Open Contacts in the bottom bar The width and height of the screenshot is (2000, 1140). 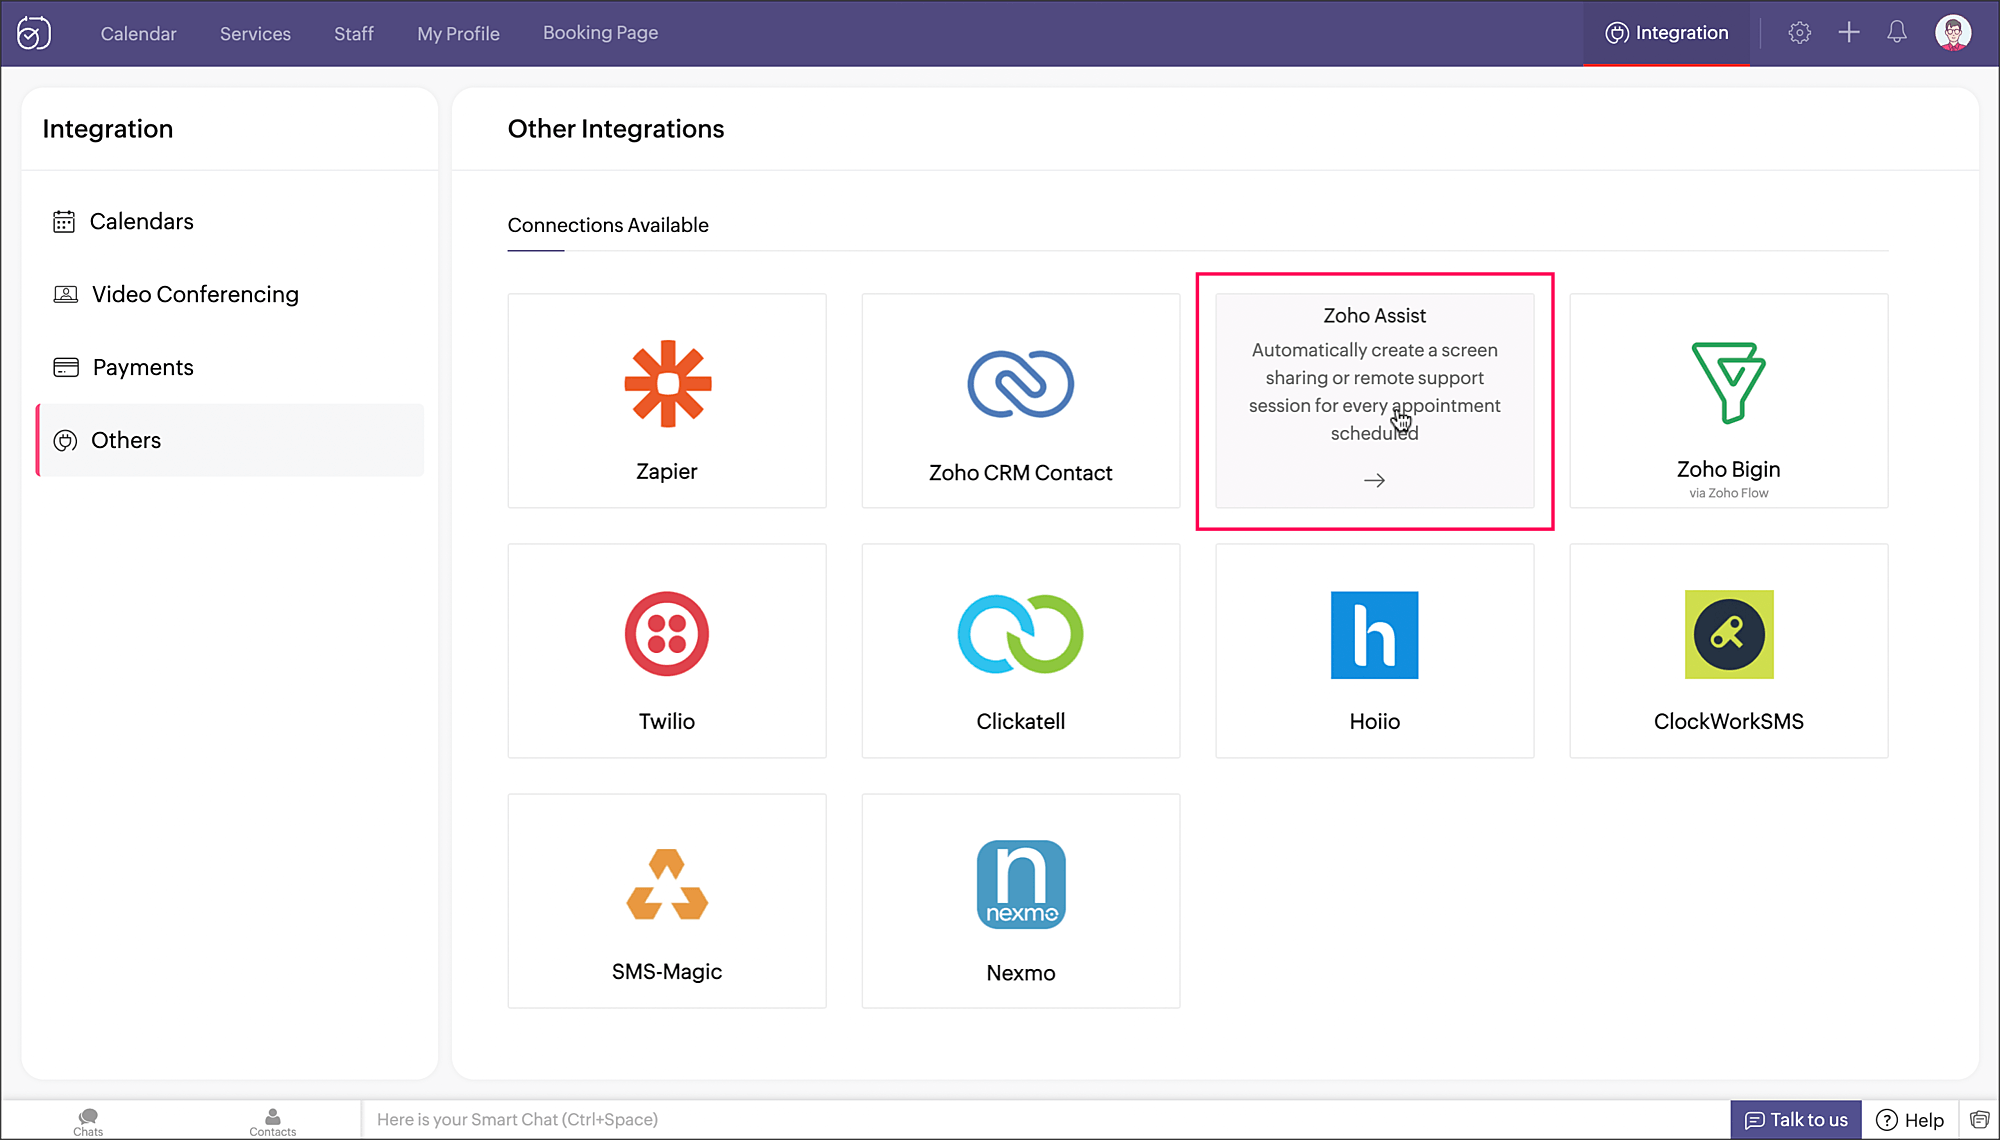(x=272, y=1121)
